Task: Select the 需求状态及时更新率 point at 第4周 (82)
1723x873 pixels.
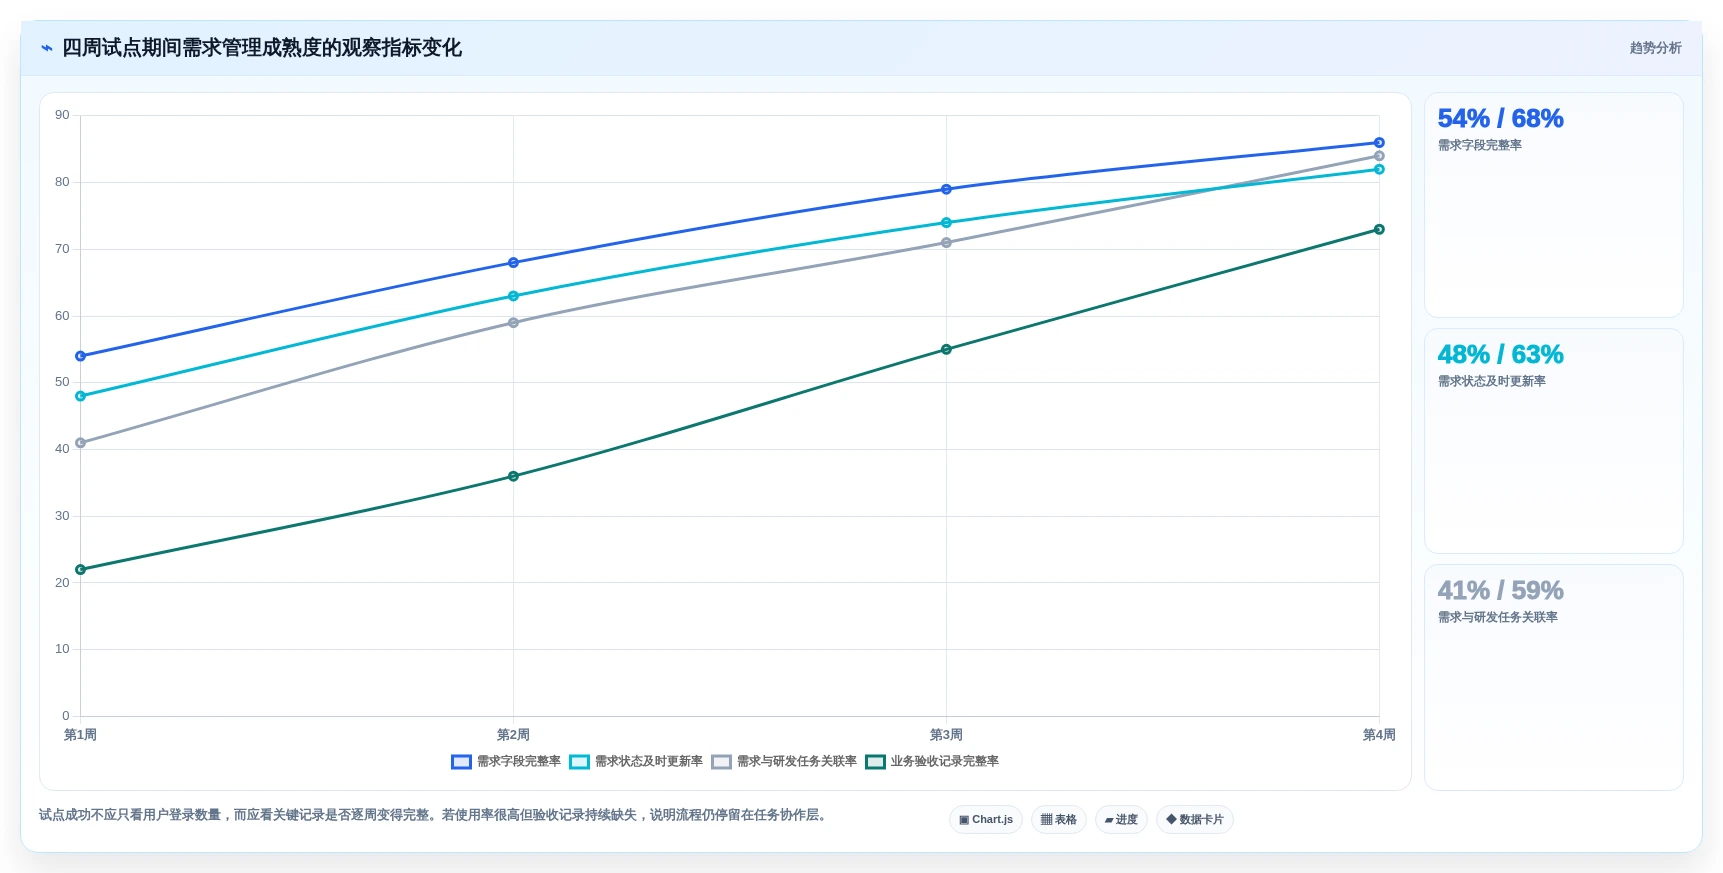Action: 1379,170
